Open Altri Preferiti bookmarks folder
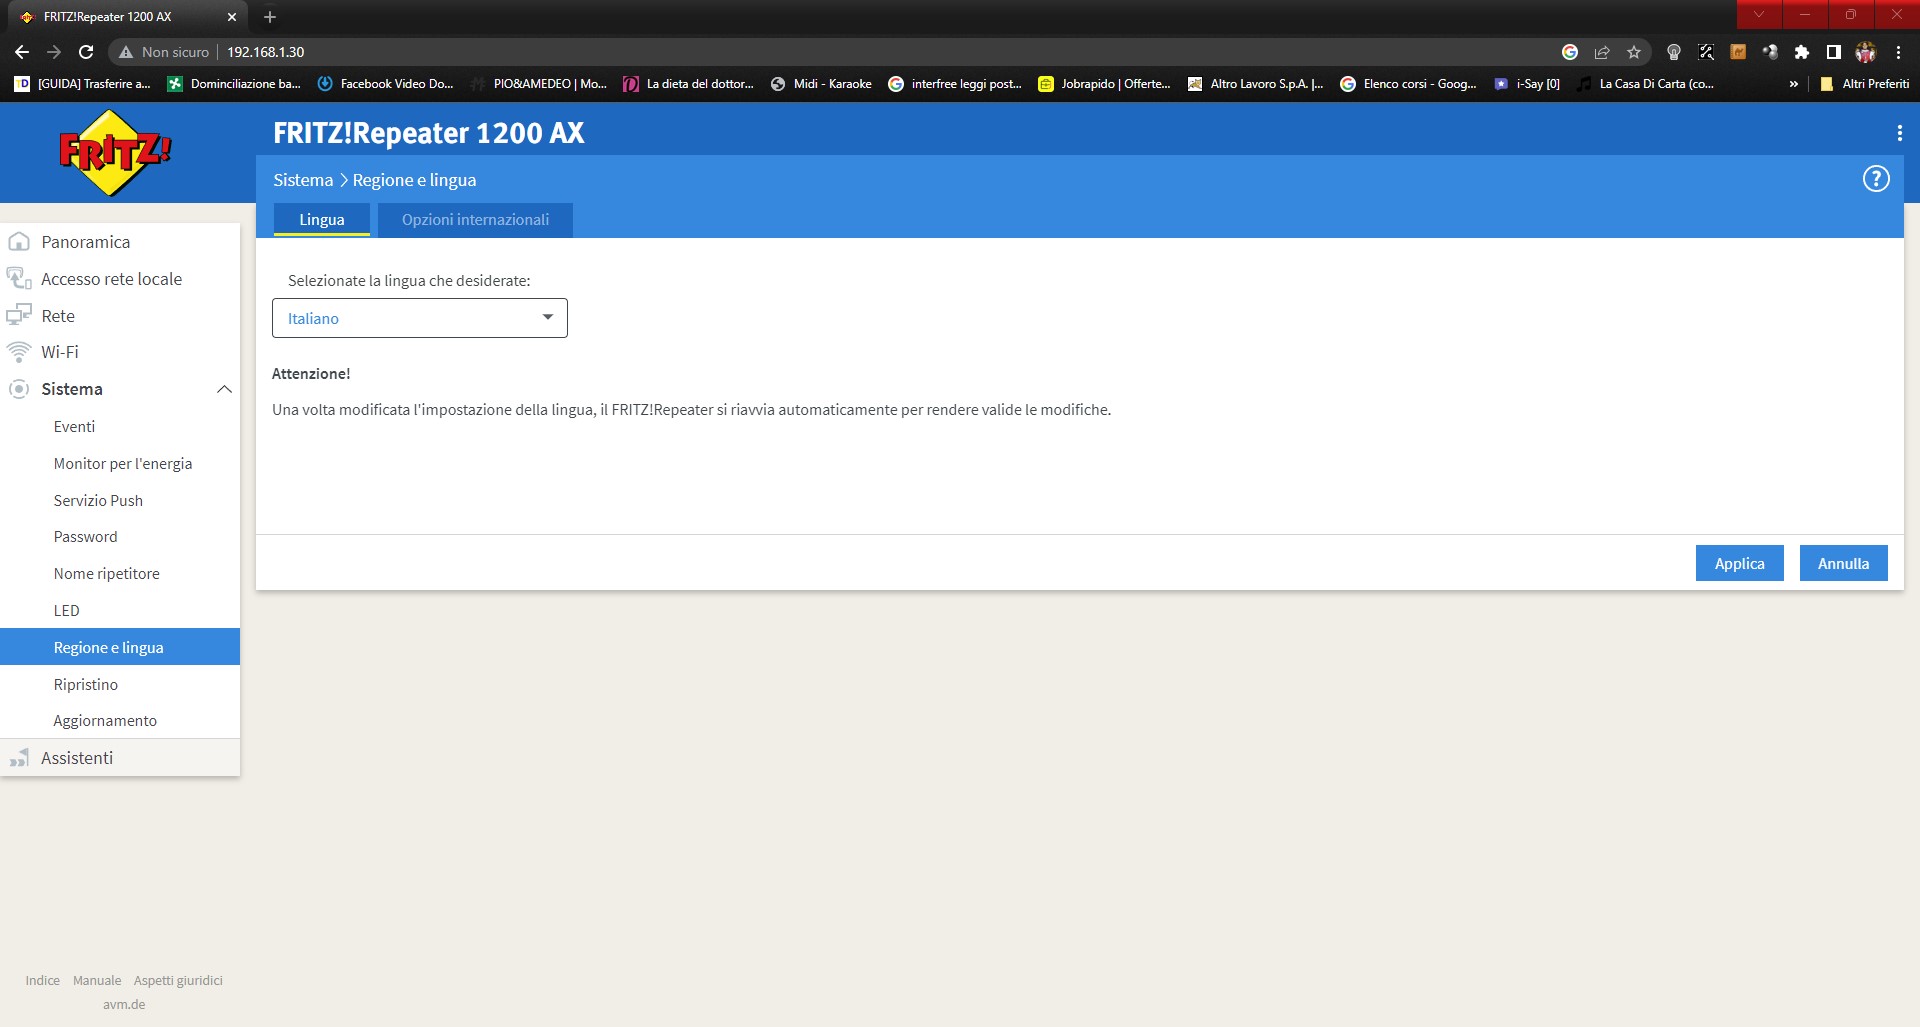The image size is (1920, 1027). (1865, 84)
